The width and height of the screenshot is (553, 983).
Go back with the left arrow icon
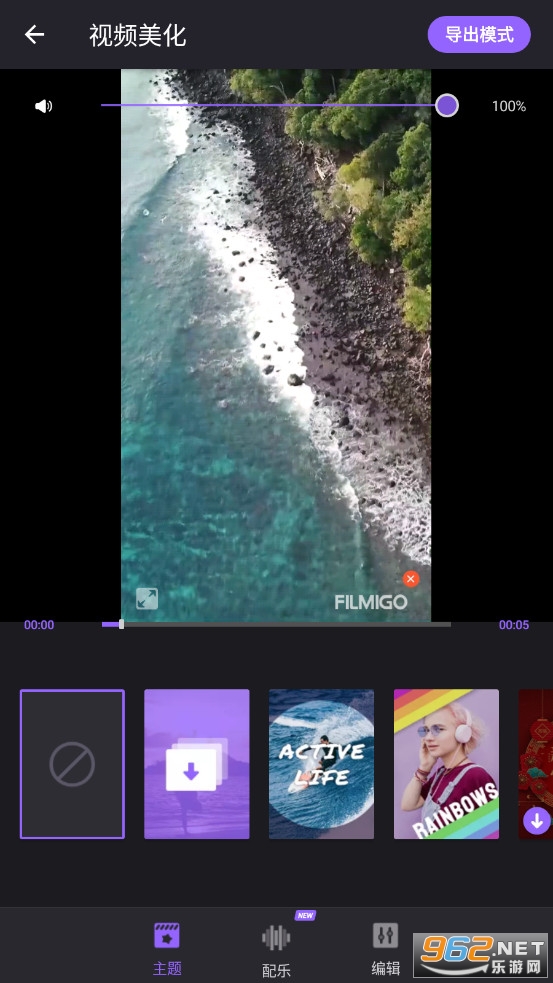(x=34, y=34)
